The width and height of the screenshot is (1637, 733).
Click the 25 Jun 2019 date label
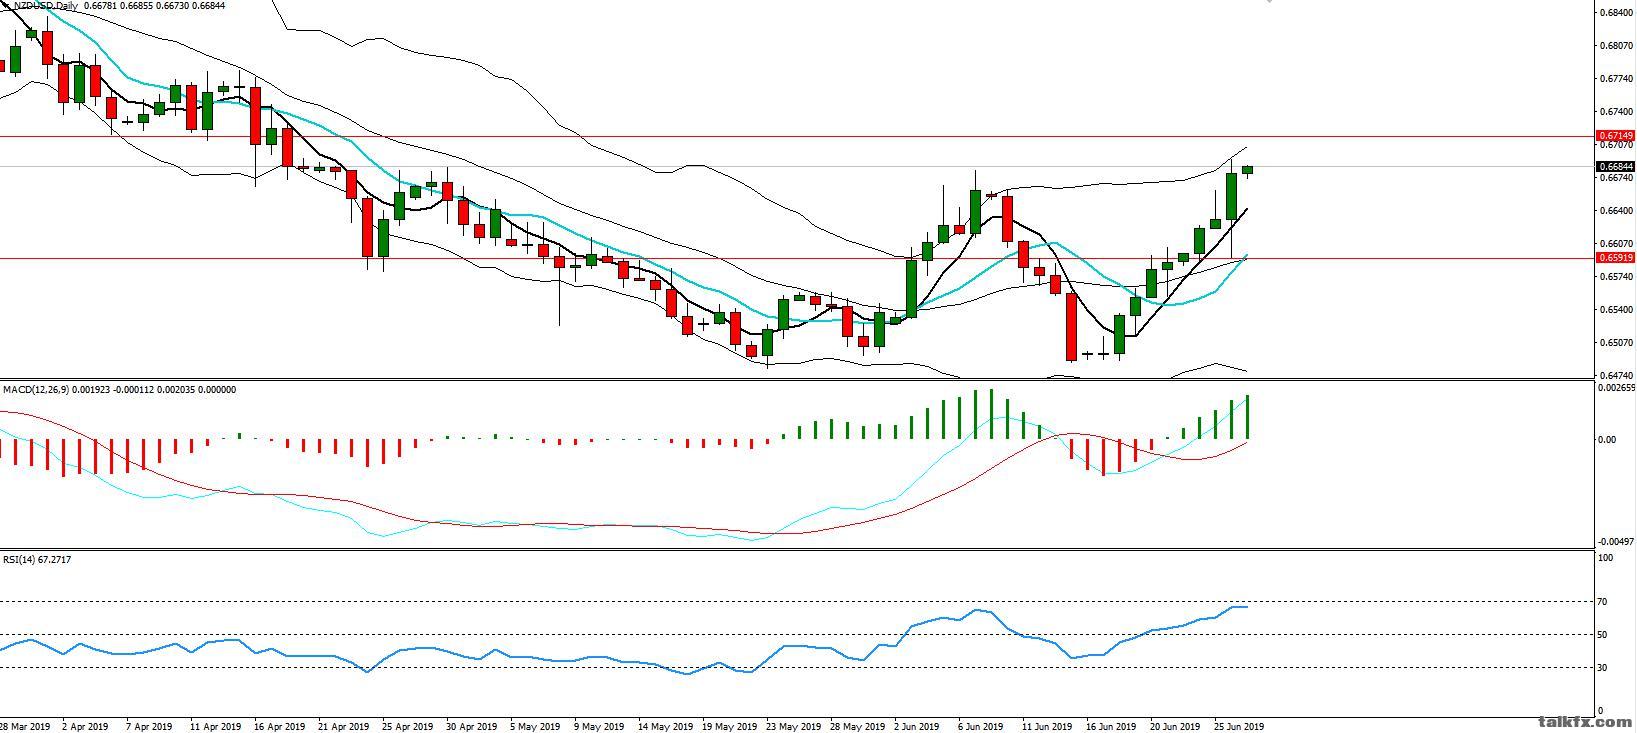[x=1239, y=727]
